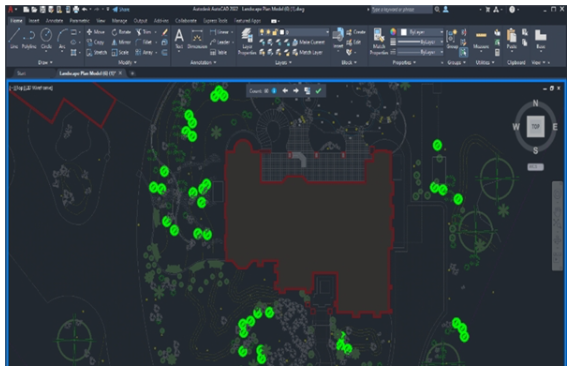The height and width of the screenshot is (369, 571).
Task: Click the Paste clipboard icon
Action: pos(512,38)
